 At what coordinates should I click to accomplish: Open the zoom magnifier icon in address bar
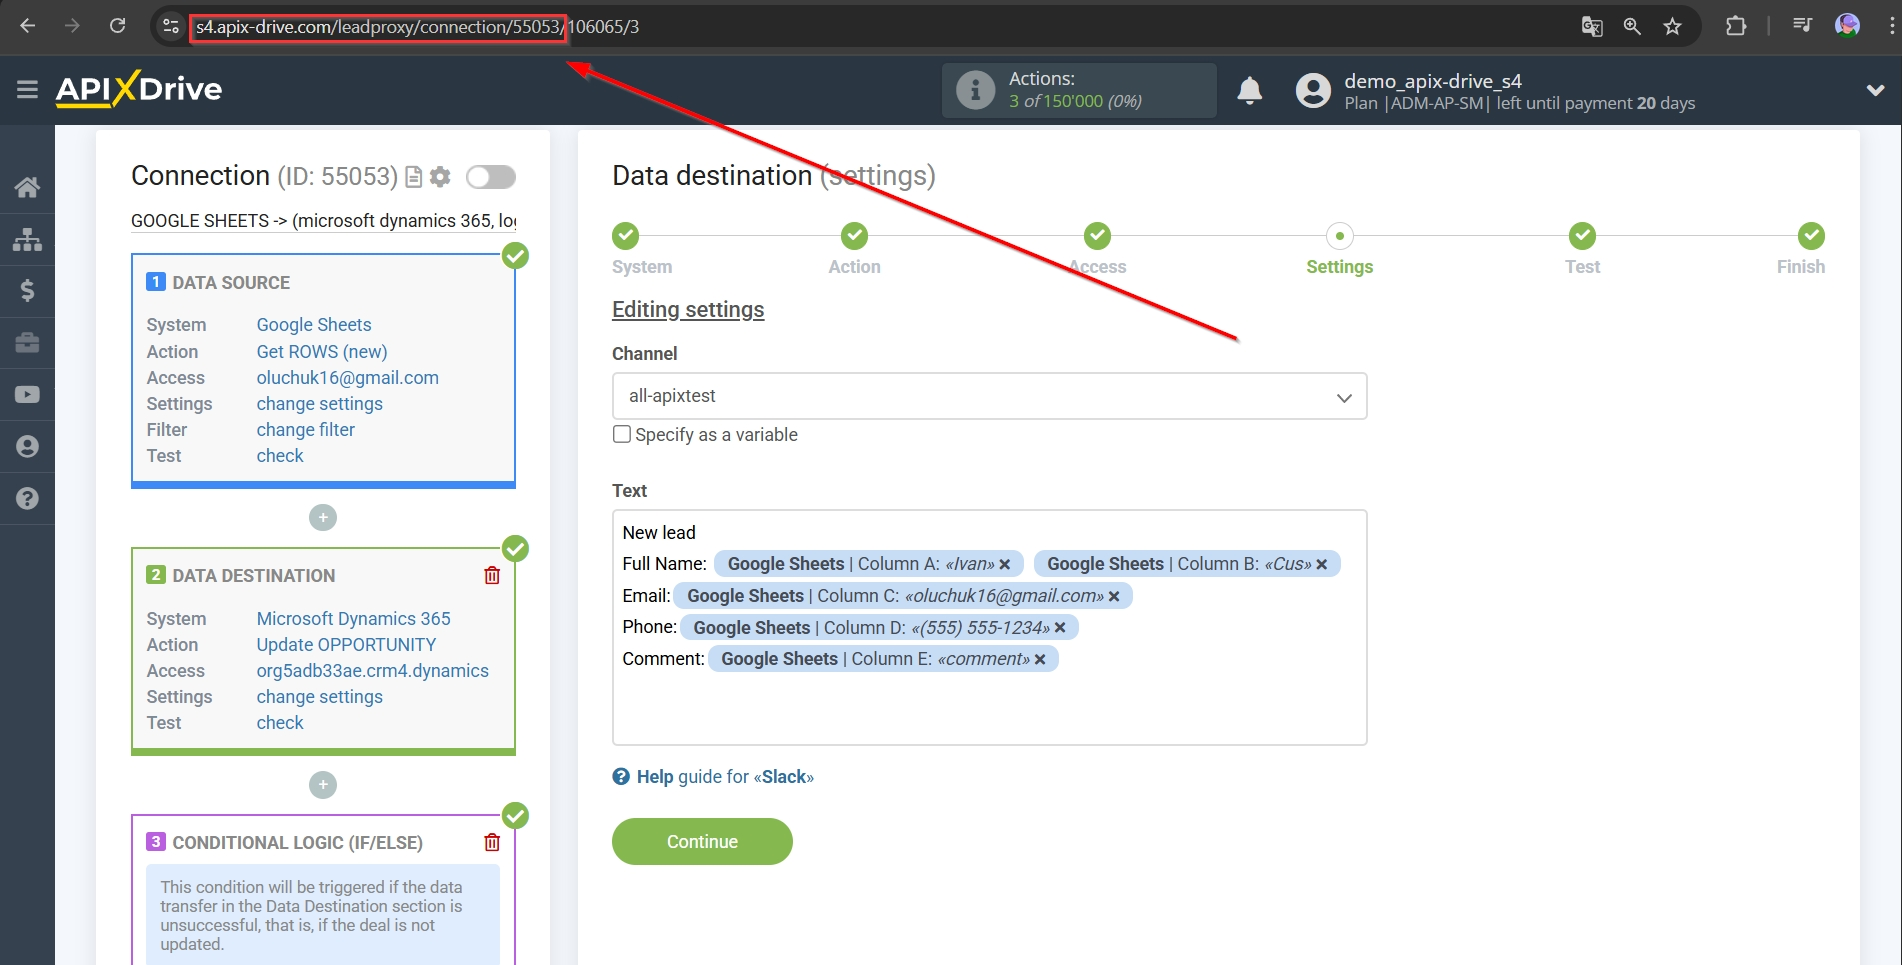pos(1632,27)
